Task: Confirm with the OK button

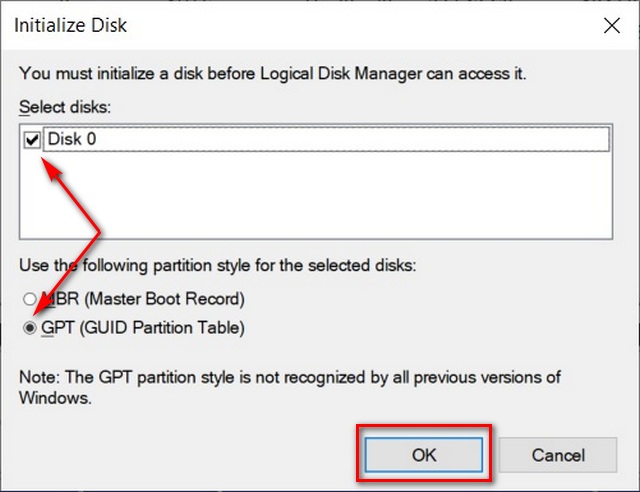Action: pyautogui.click(x=424, y=454)
